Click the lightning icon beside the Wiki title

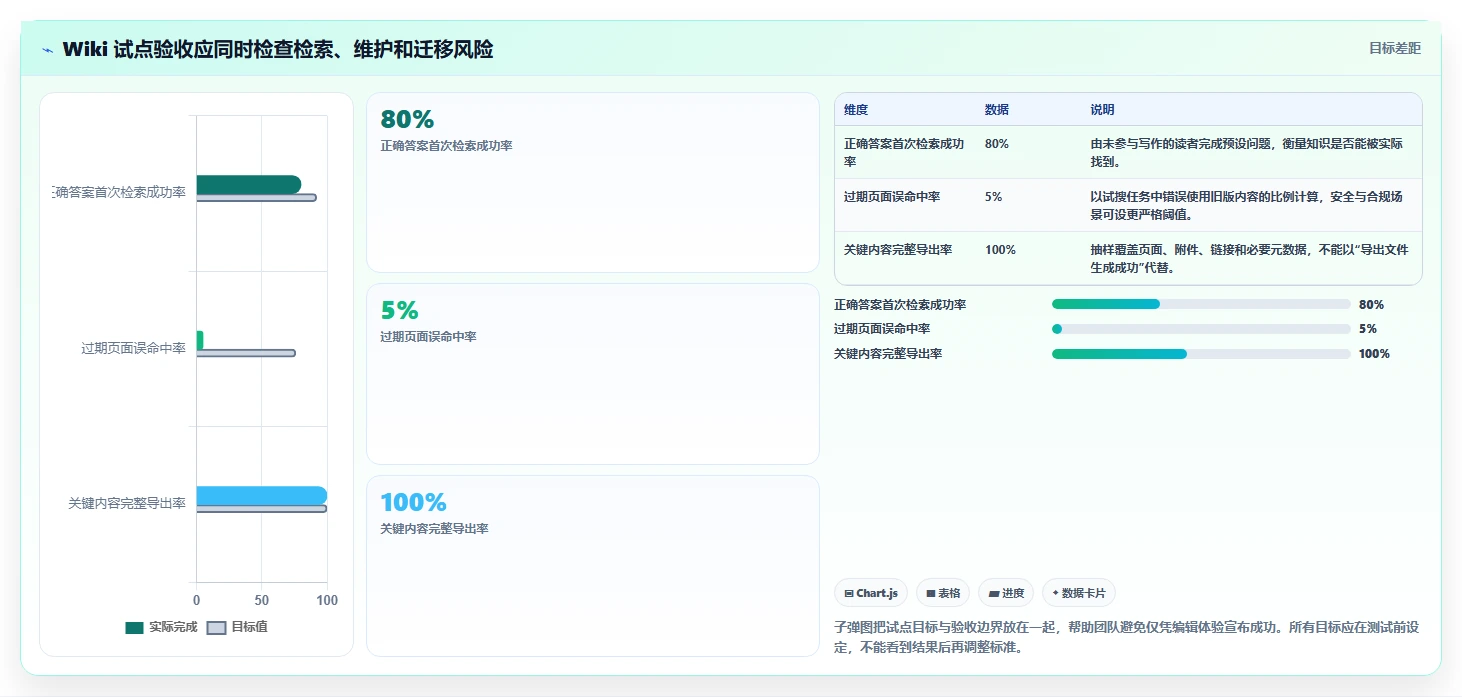click(x=47, y=50)
